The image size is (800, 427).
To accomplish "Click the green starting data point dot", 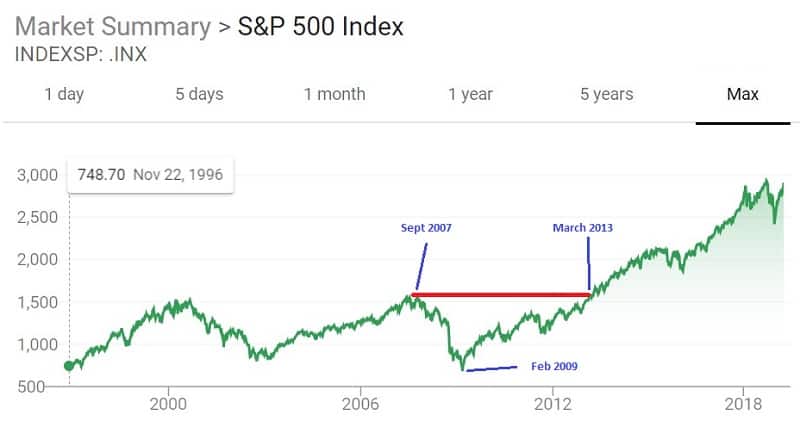I will 69,366.
